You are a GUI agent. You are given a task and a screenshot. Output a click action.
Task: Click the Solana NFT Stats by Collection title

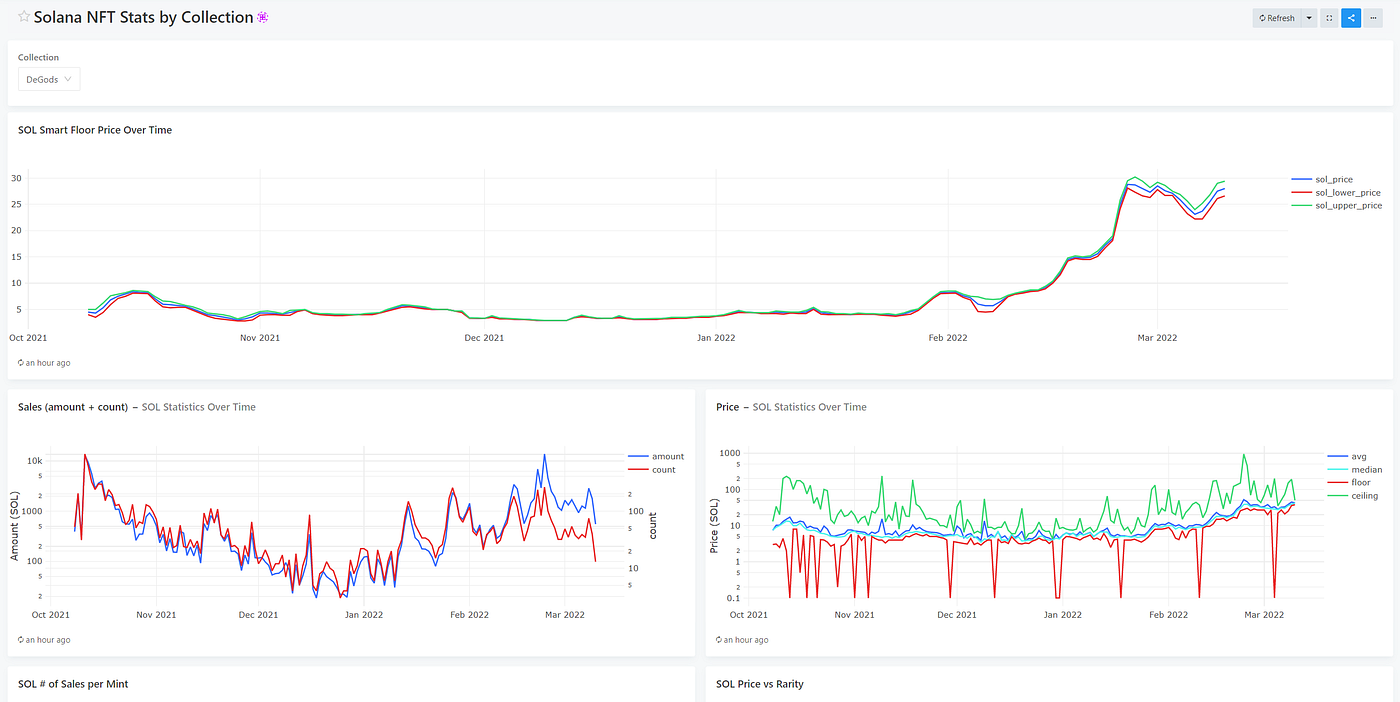tap(143, 17)
